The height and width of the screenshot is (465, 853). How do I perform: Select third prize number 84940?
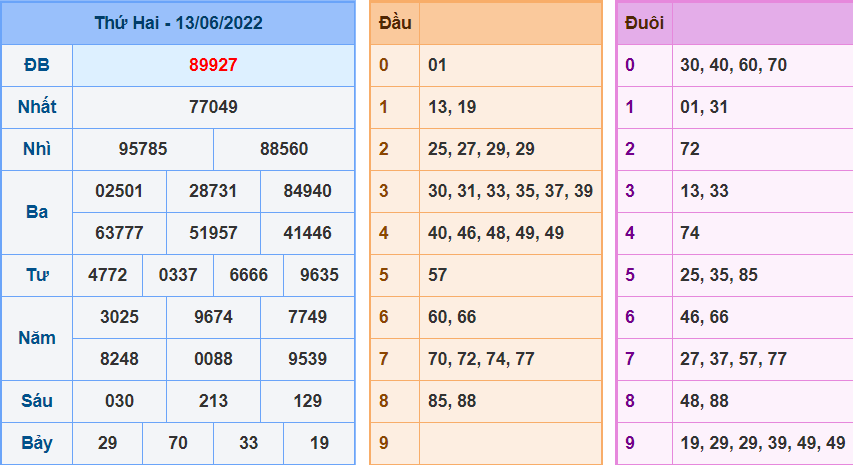pyautogui.click(x=307, y=191)
